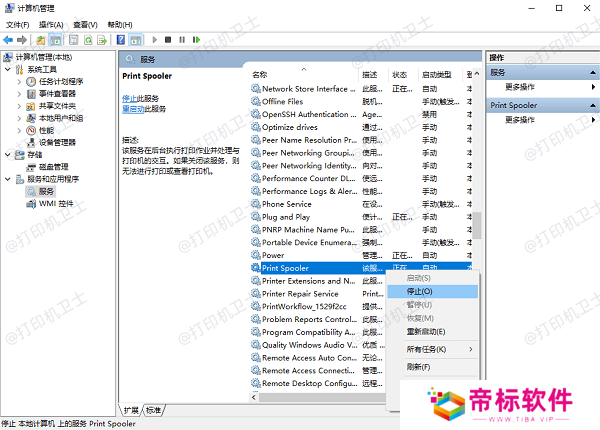Viewport: 600px width, 430px height.
Task: Switch to the 标准 tab
Action: 153,410
